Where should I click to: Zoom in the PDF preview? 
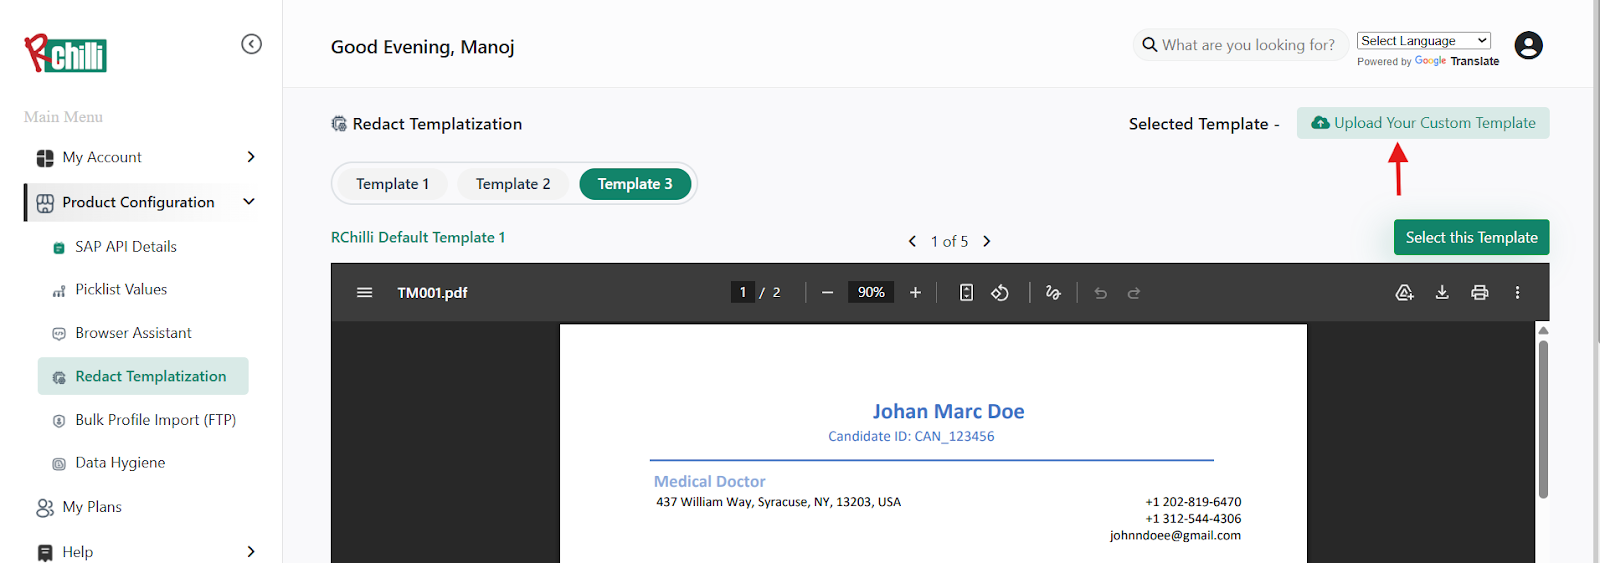tap(915, 293)
